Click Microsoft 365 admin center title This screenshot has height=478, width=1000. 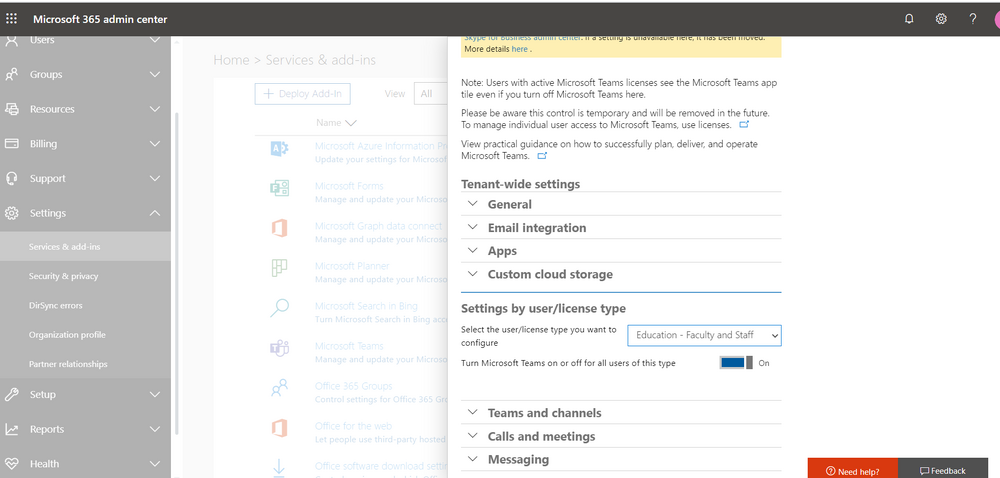[100, 19]
